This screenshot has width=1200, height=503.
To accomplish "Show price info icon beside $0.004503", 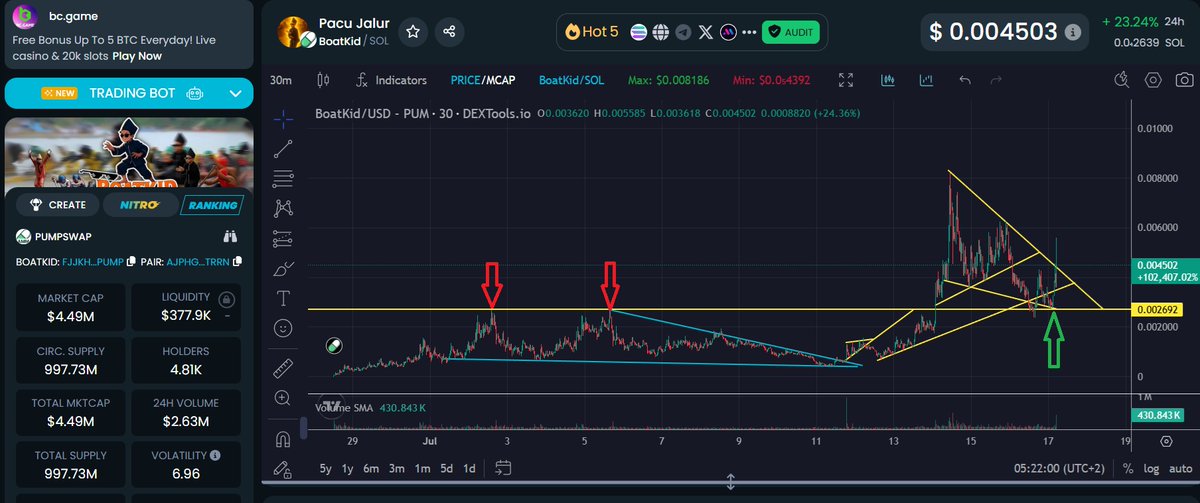I will click(1072, 32).
